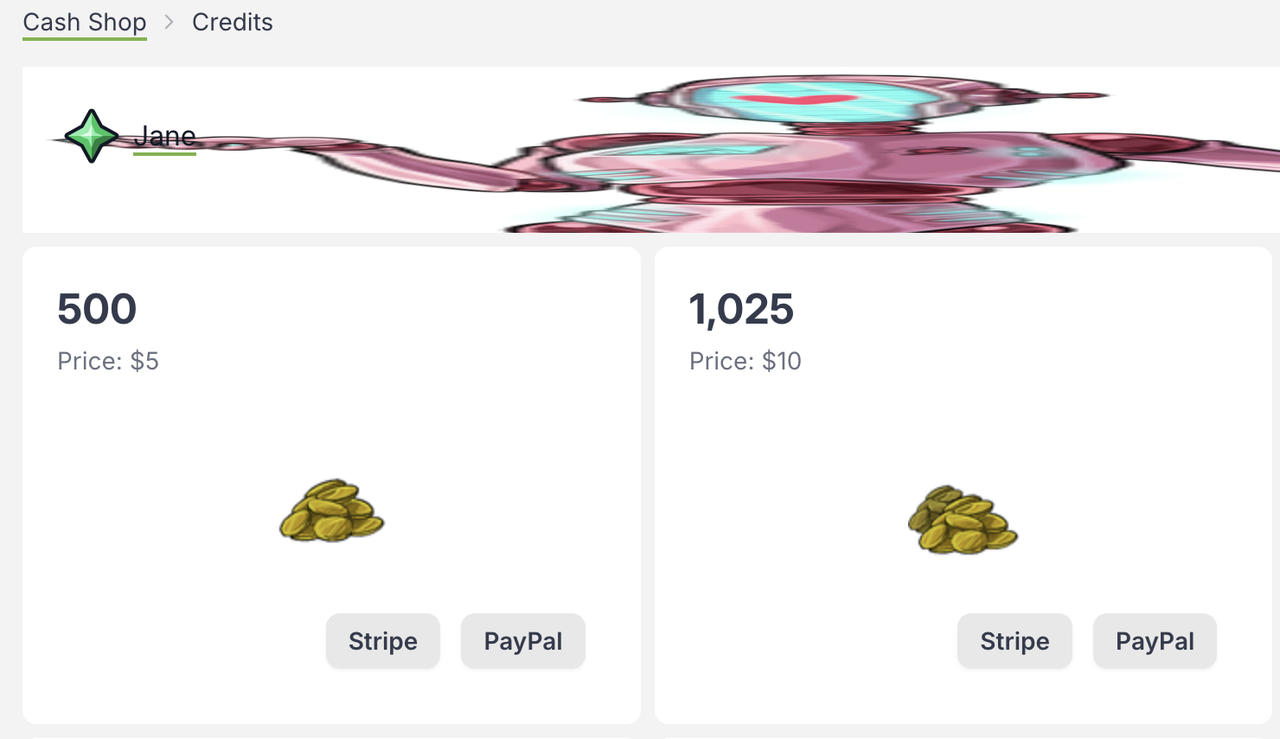Viewport: 1280px width, 739px height.
Task: Pay with Stripe for 1,025 credits
Action: pyautogui.click(x=1015, y=641)
